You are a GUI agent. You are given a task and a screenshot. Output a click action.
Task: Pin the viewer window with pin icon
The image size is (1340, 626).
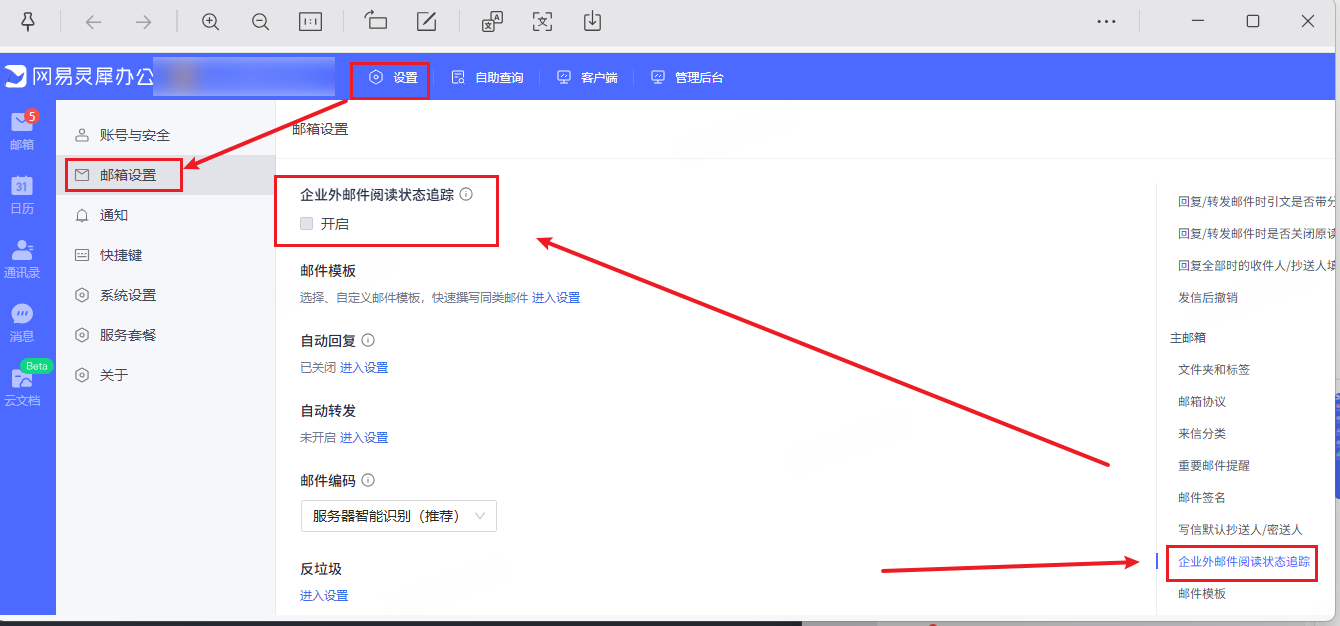(x=27, y=21)
